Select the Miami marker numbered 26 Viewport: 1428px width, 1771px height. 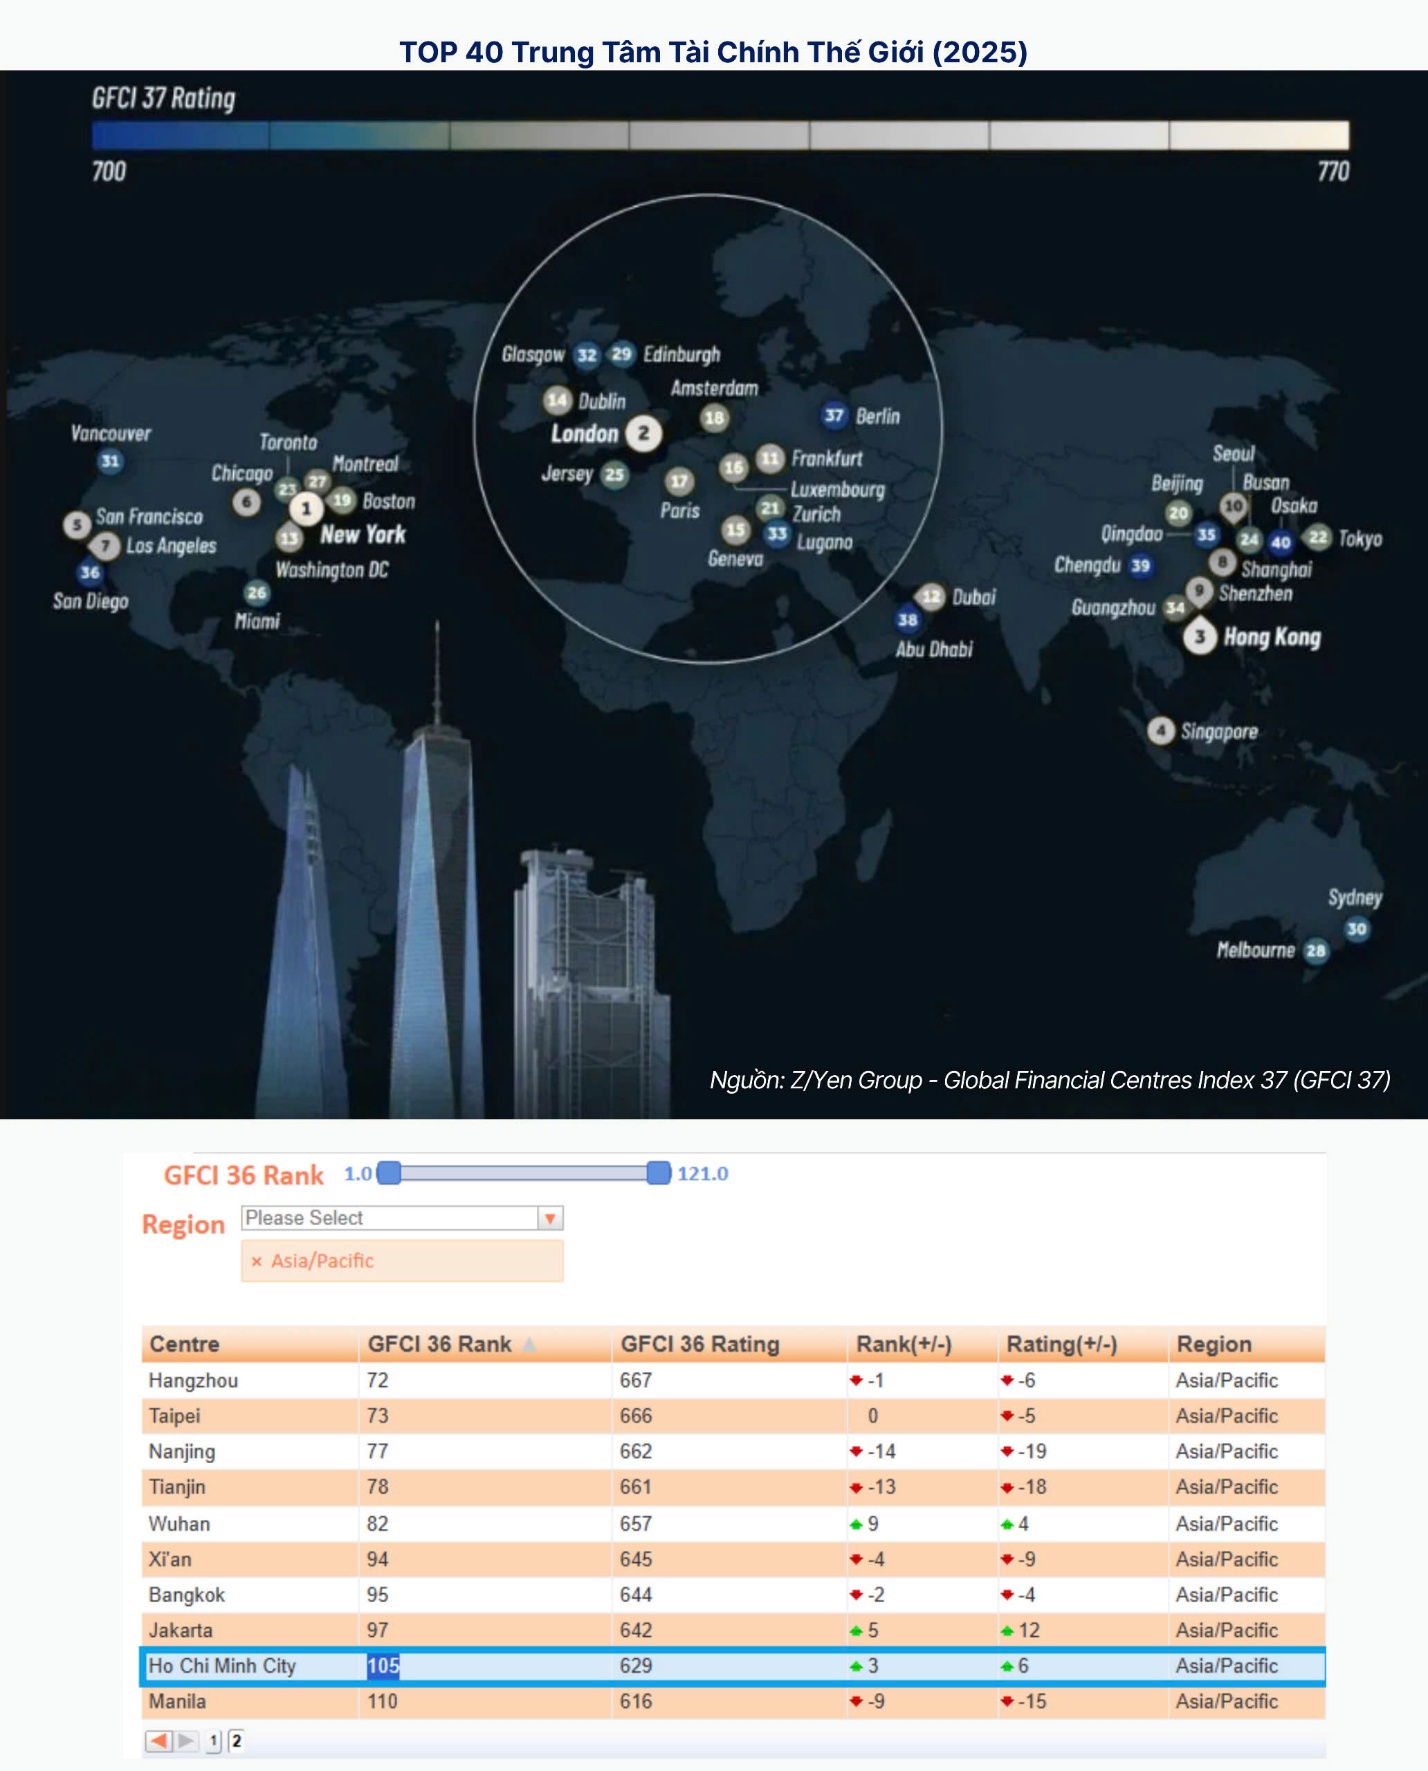(x=257, y=592)
